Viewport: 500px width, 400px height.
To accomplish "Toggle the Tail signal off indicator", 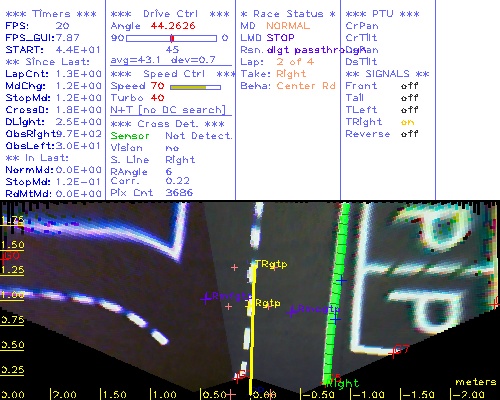I will point(409,98).
